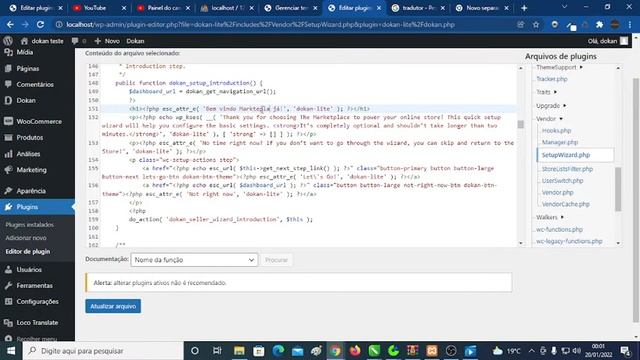
Task: Open Tracker.php file
Action: (x=551, y=79)
